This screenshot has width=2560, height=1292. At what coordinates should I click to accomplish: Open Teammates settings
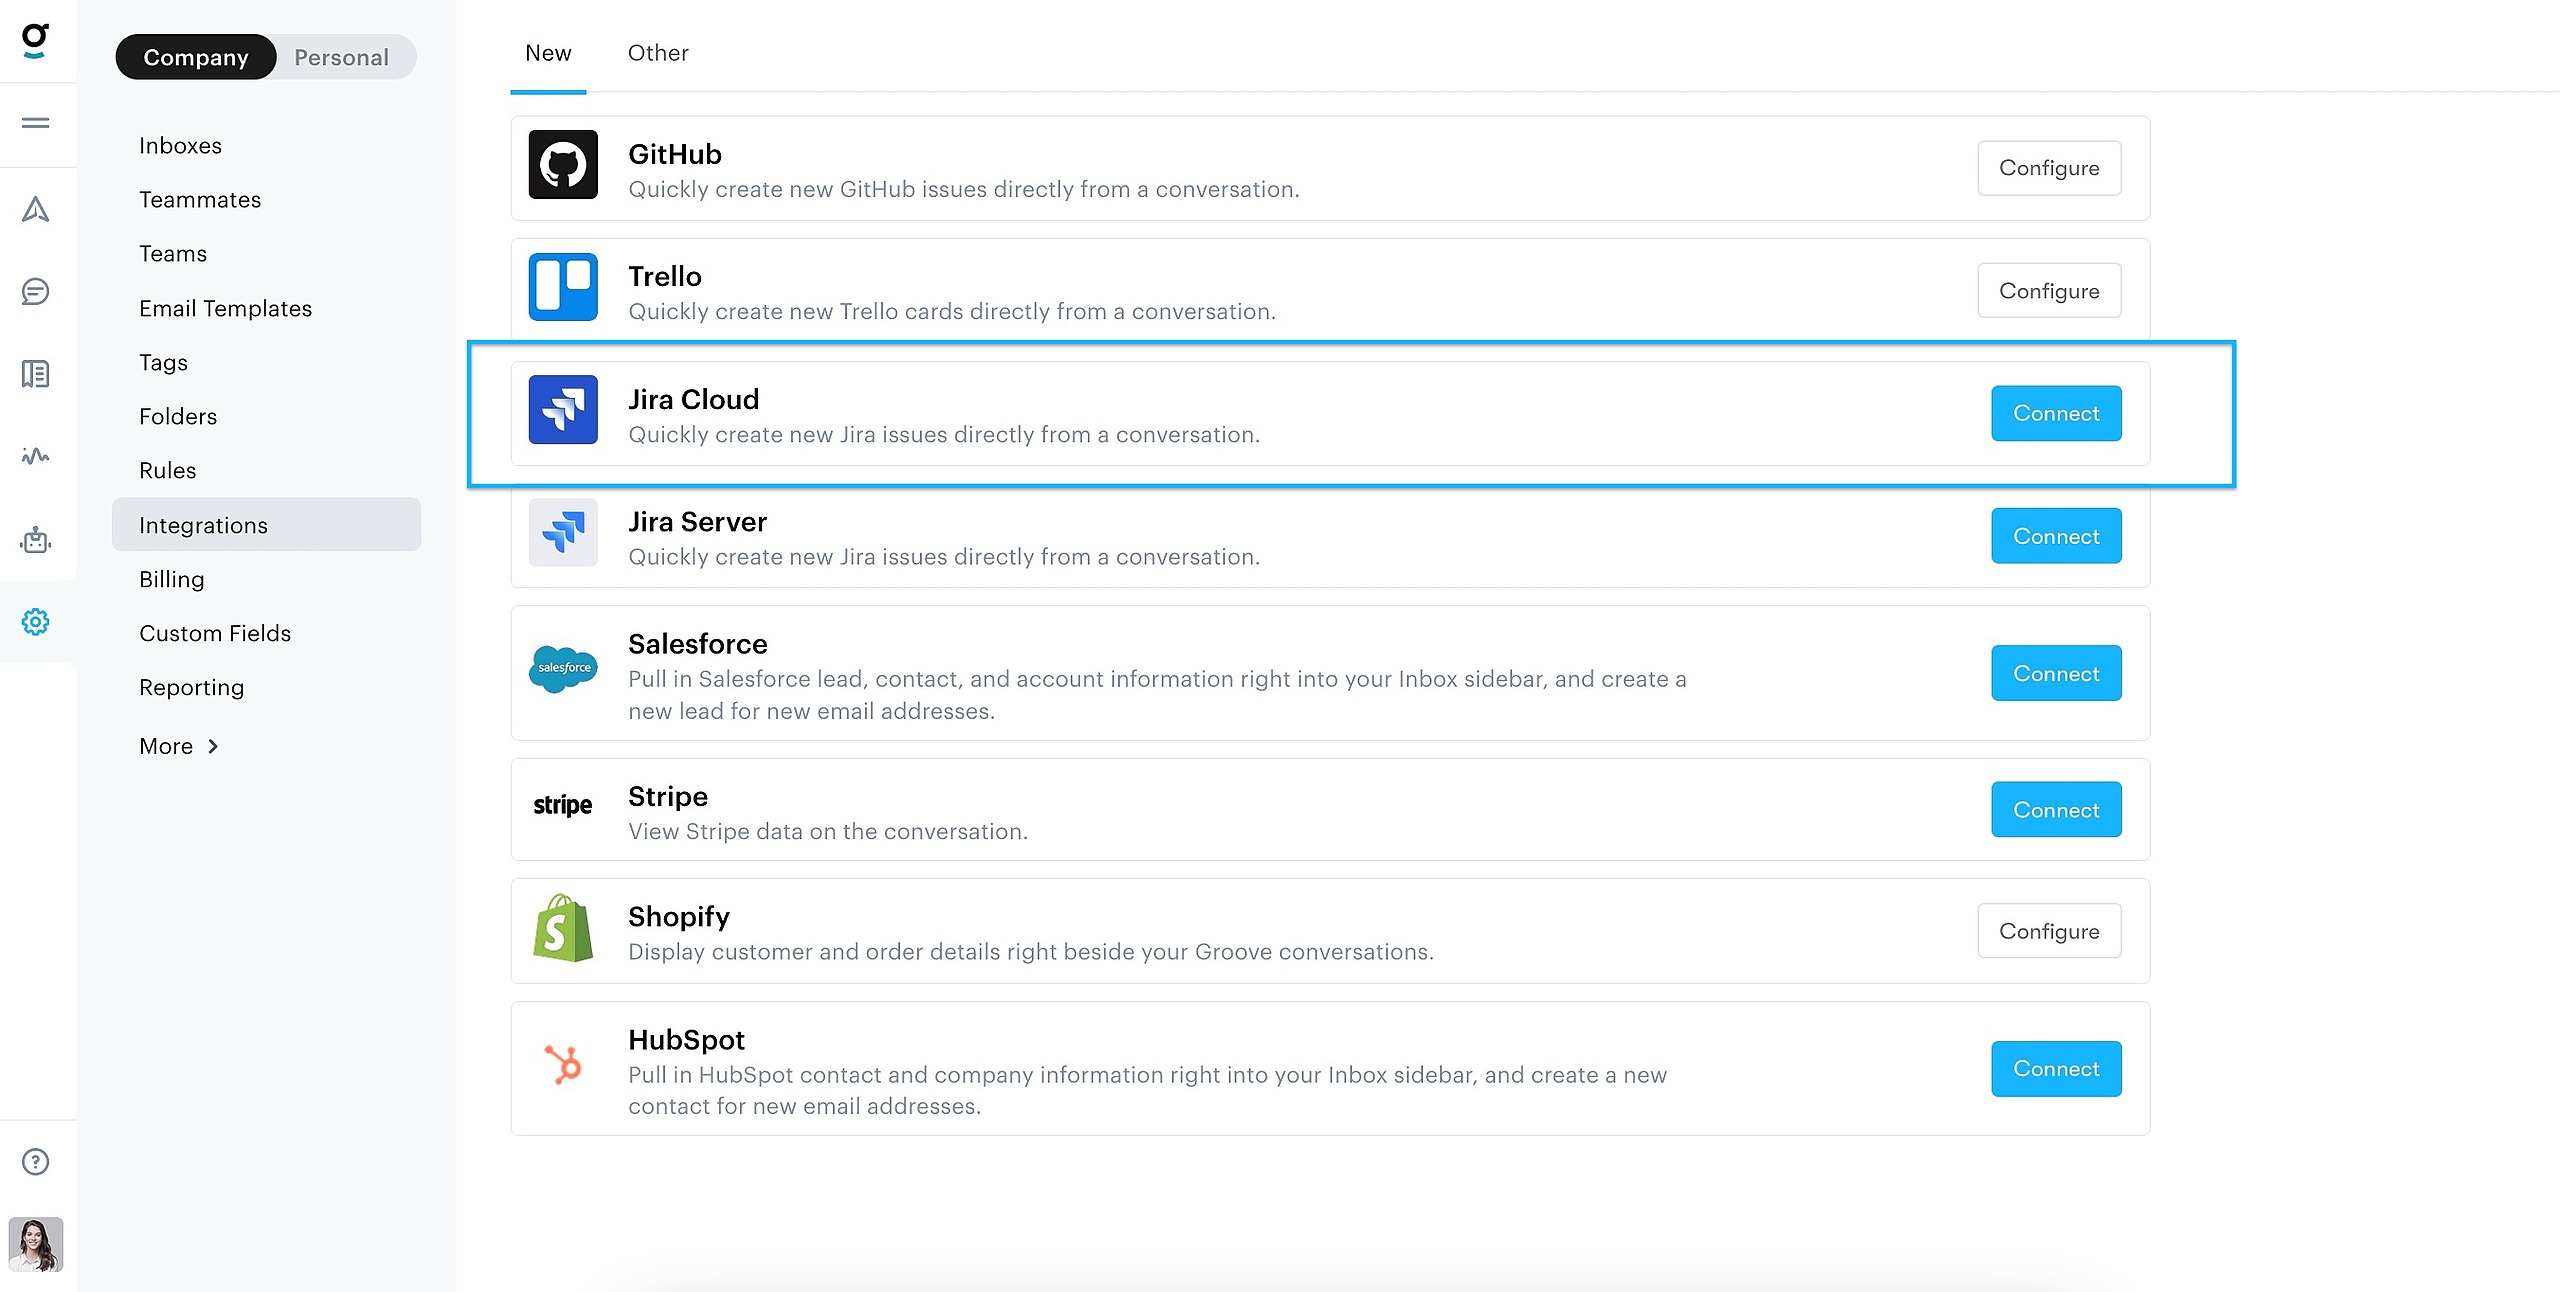click(200, 199)
